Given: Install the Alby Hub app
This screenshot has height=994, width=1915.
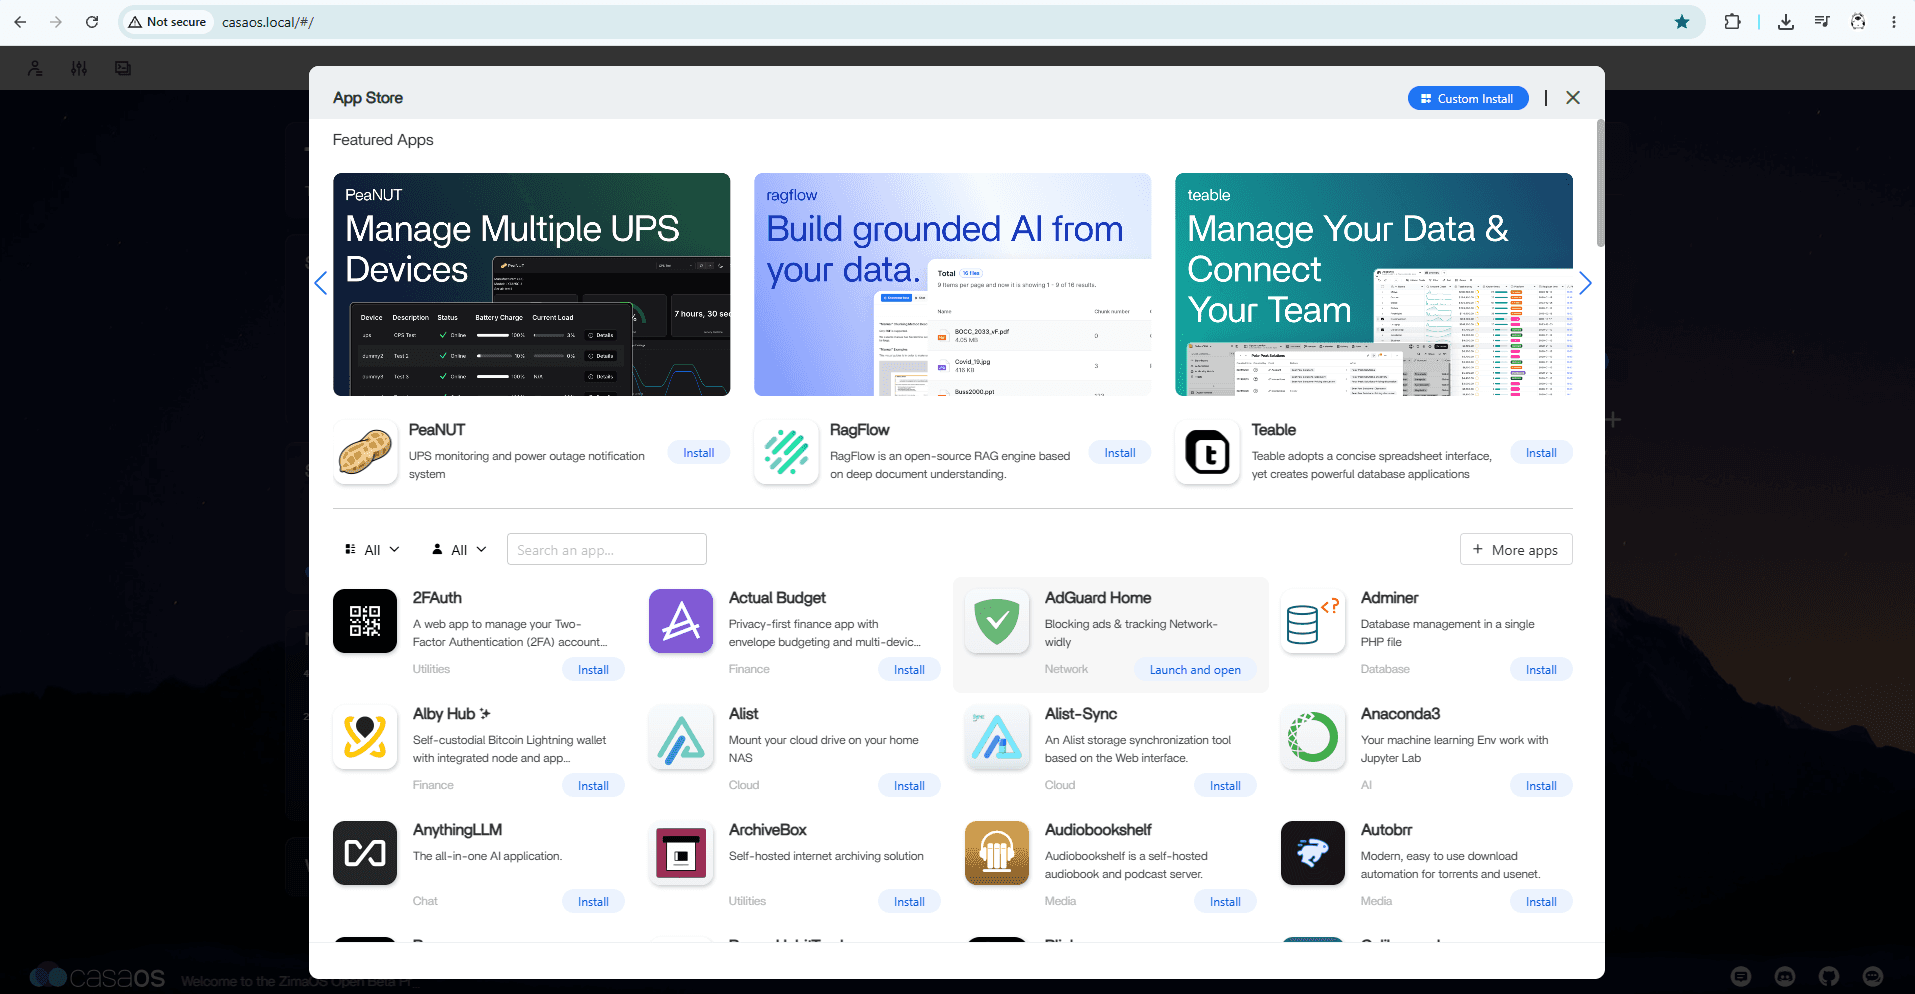Looking at the screenshot, I should [x=593, y=786].
